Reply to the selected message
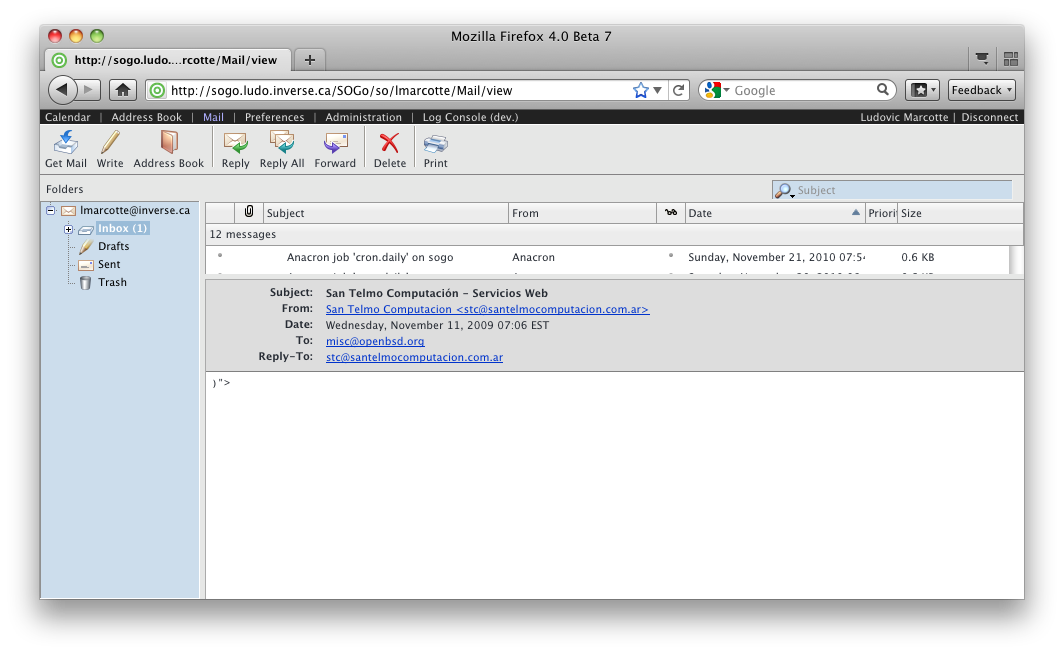Viewport: 1064px width, 654px height. (x=236, y=149)
